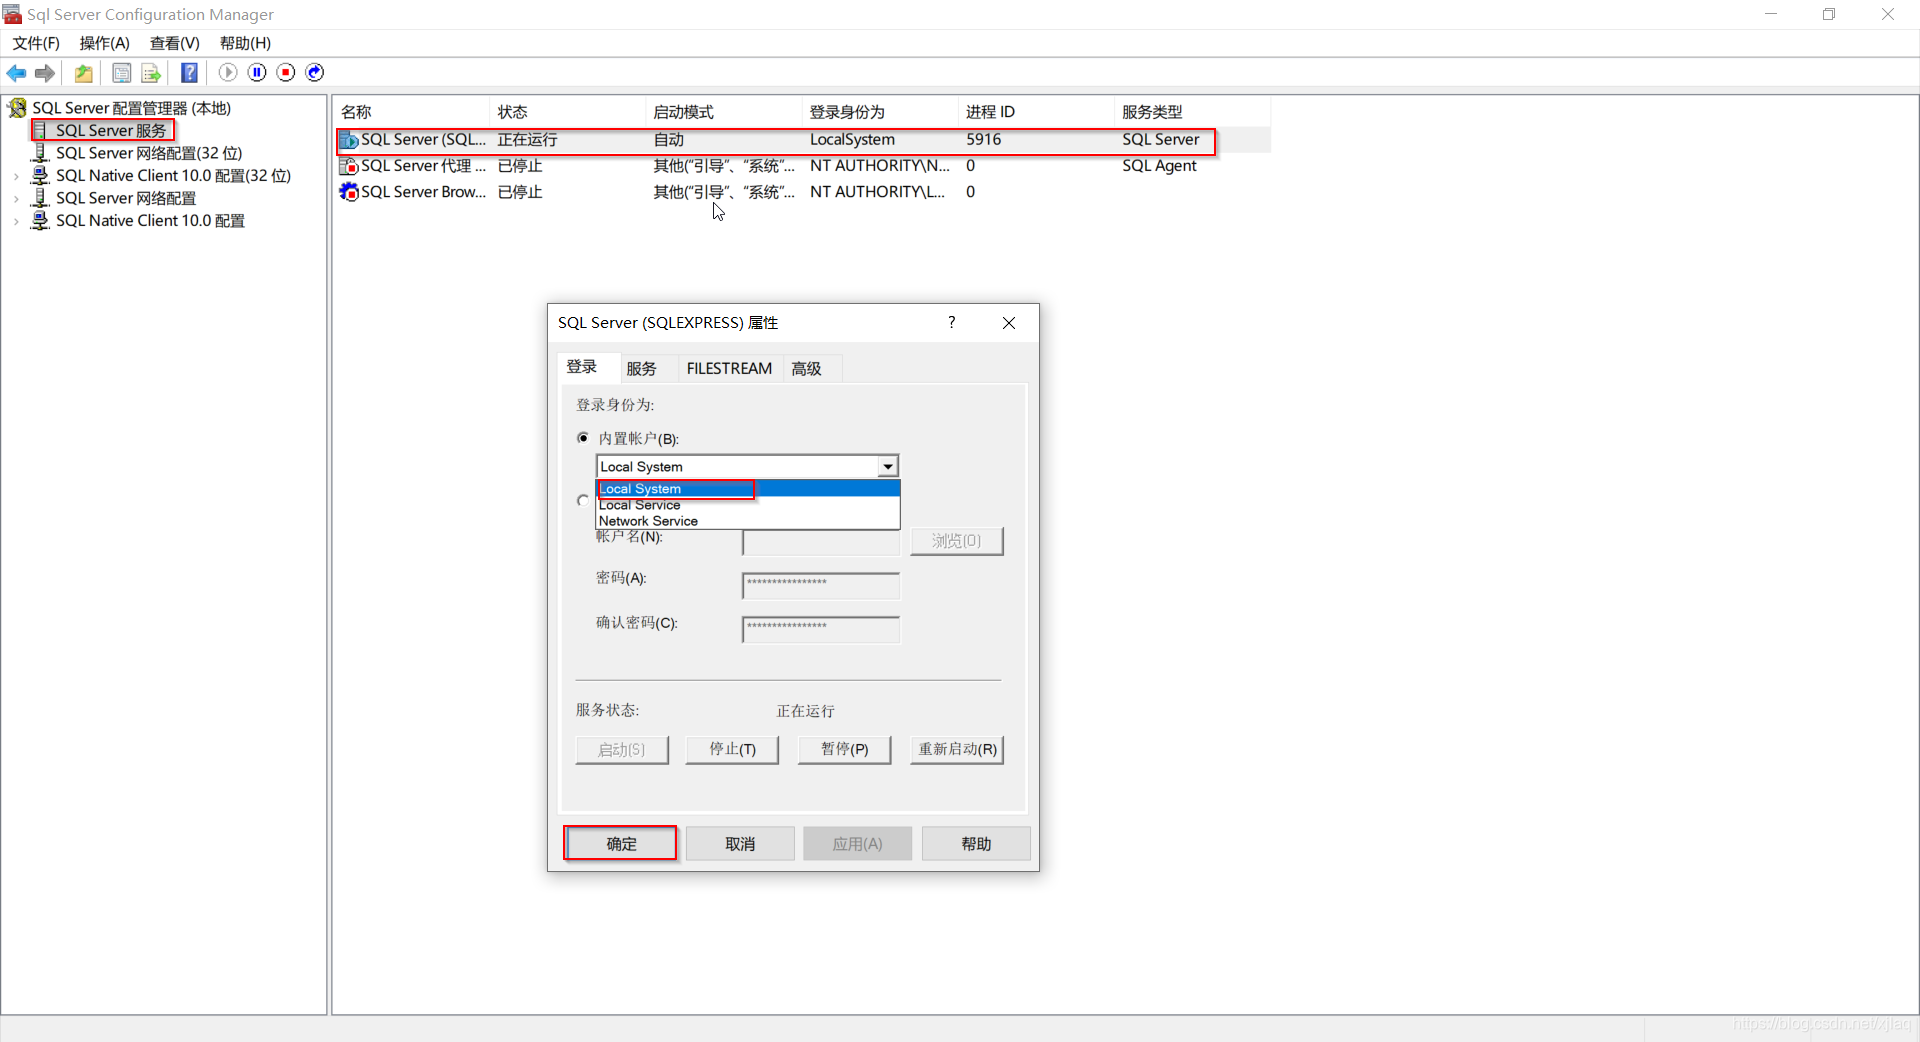Image resolution: width=1920 pixels, height=1042 pixels.
Task: Select SQL Server 网络配置(32 位) node
Action: [149, 153]
